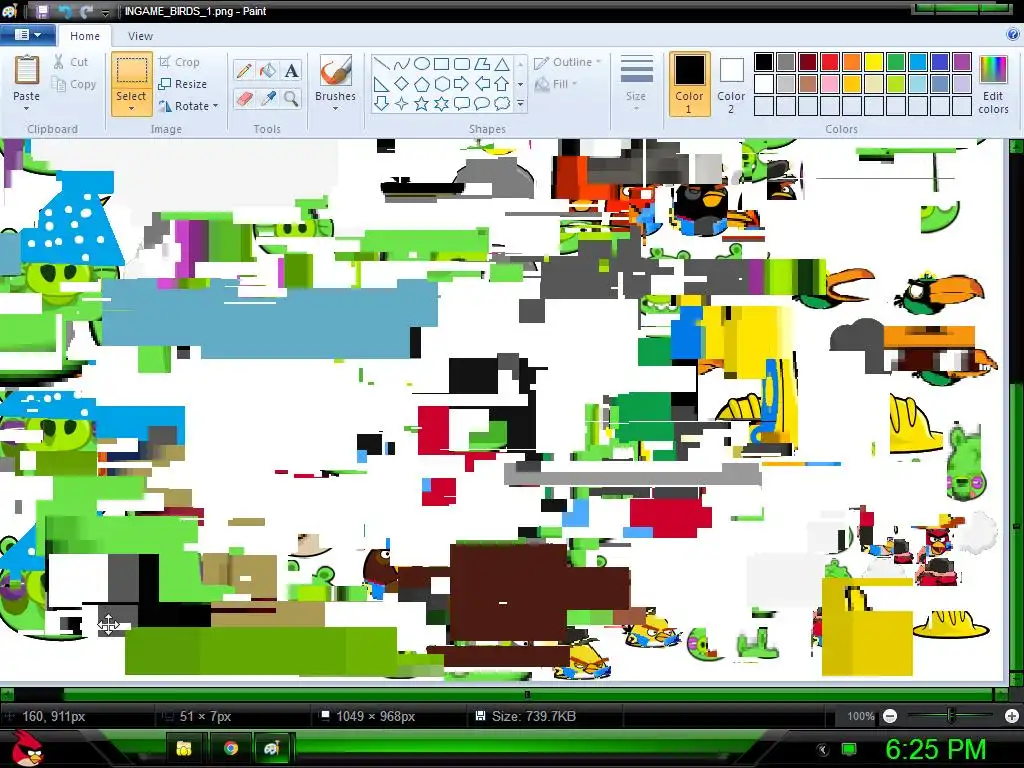Select the Pencil tool
This screenshot has height=768, width=1024.
pos(244,71)
